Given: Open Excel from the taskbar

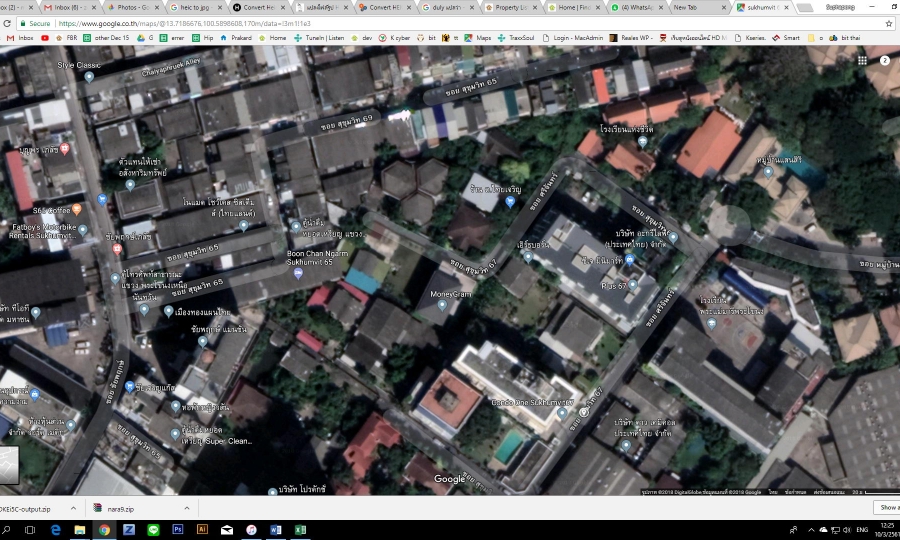Looking at the screenshot, I should 300,530.
